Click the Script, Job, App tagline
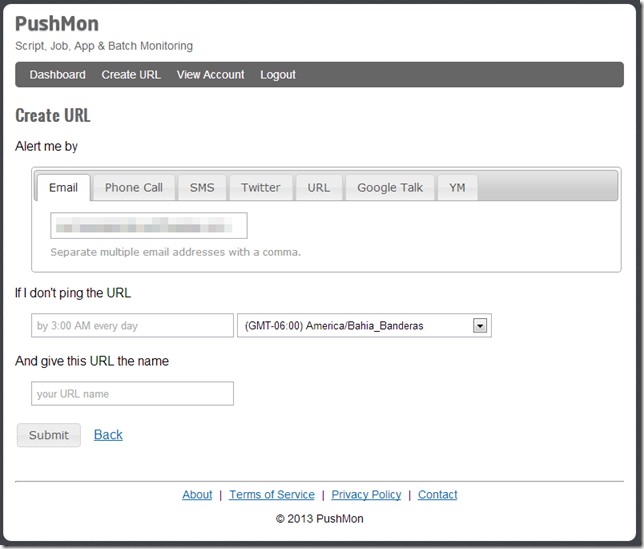The image size is (644, 549). 104,46
